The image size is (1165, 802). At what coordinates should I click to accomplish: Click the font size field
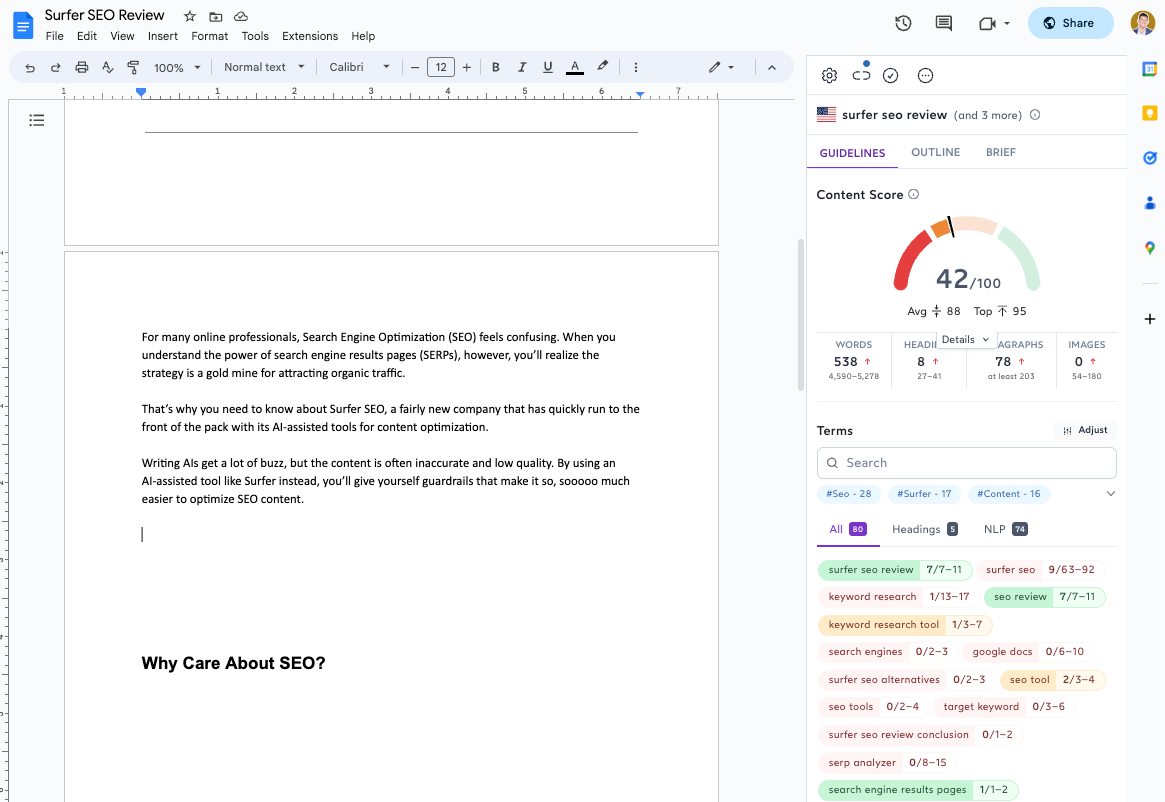(x=441, y=68)
